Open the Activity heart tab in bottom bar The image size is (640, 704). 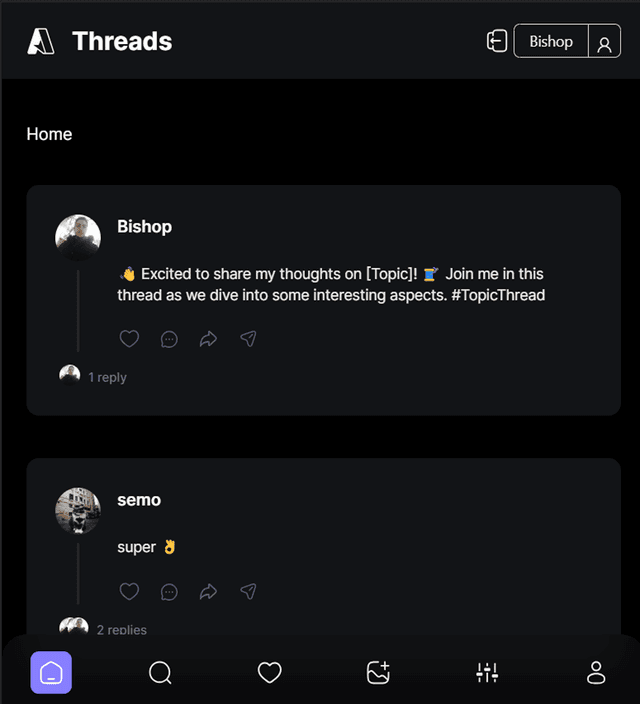tap(269, 672)
